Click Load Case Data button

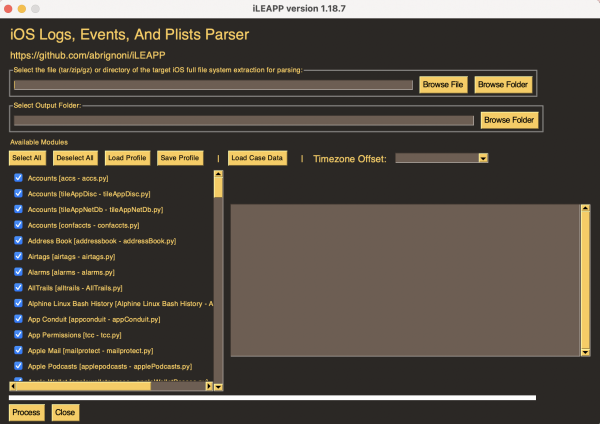click(x=257, y=158)
